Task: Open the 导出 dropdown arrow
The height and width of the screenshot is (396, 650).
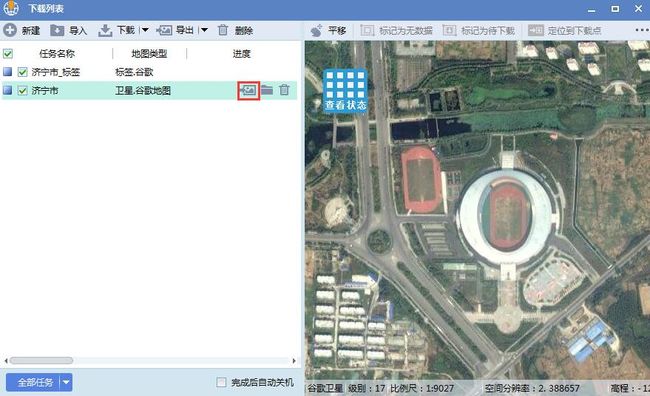Action: tap(204, 30)
